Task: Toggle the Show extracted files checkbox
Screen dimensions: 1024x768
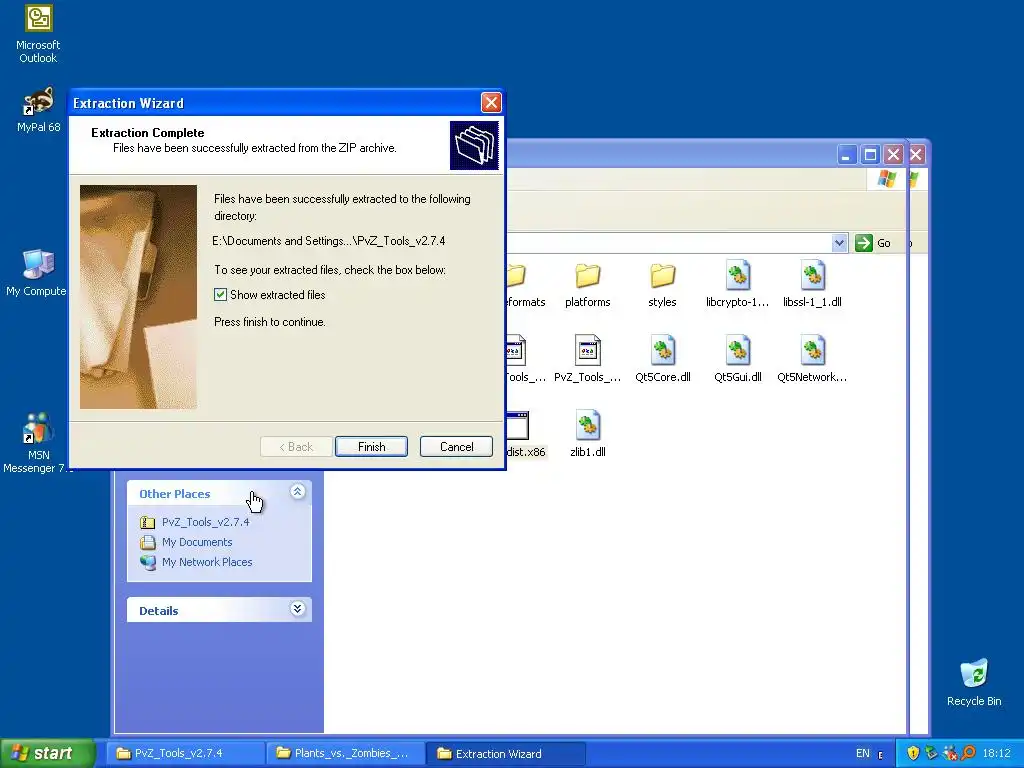Action: coord(221,295)
